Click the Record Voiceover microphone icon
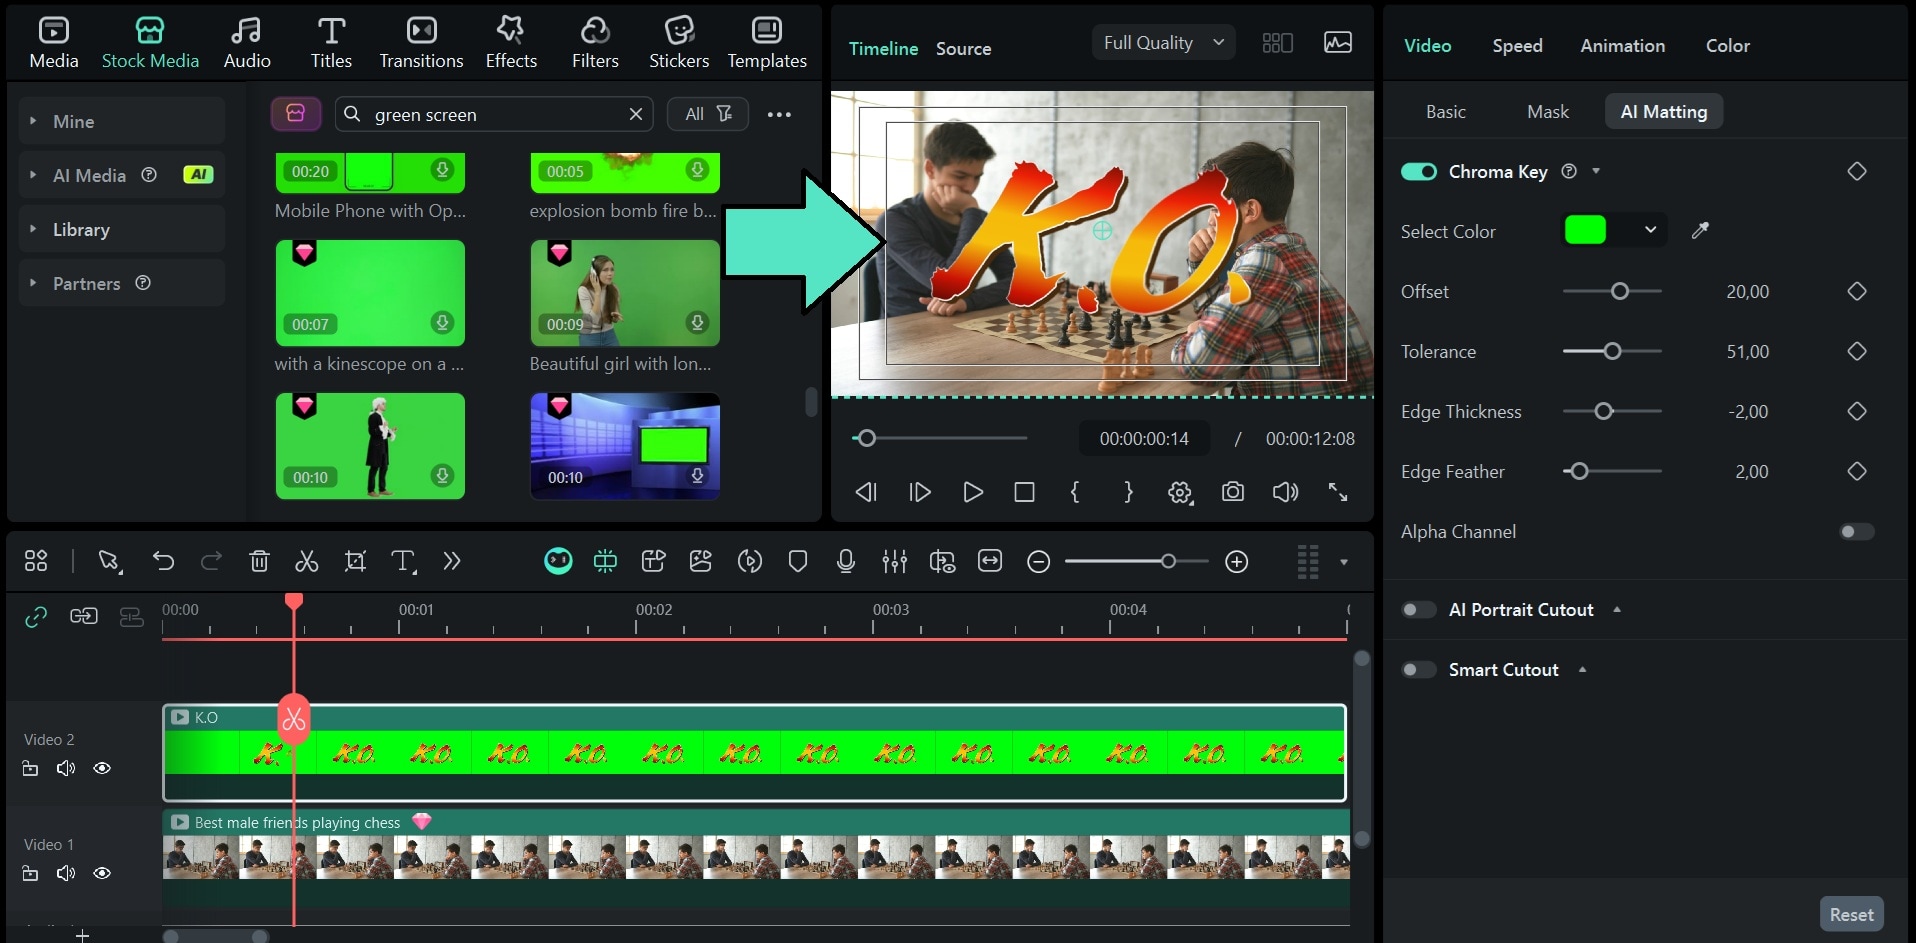Image resolution: width=1916 pixels, height=943 pixels. click(845, 561)
